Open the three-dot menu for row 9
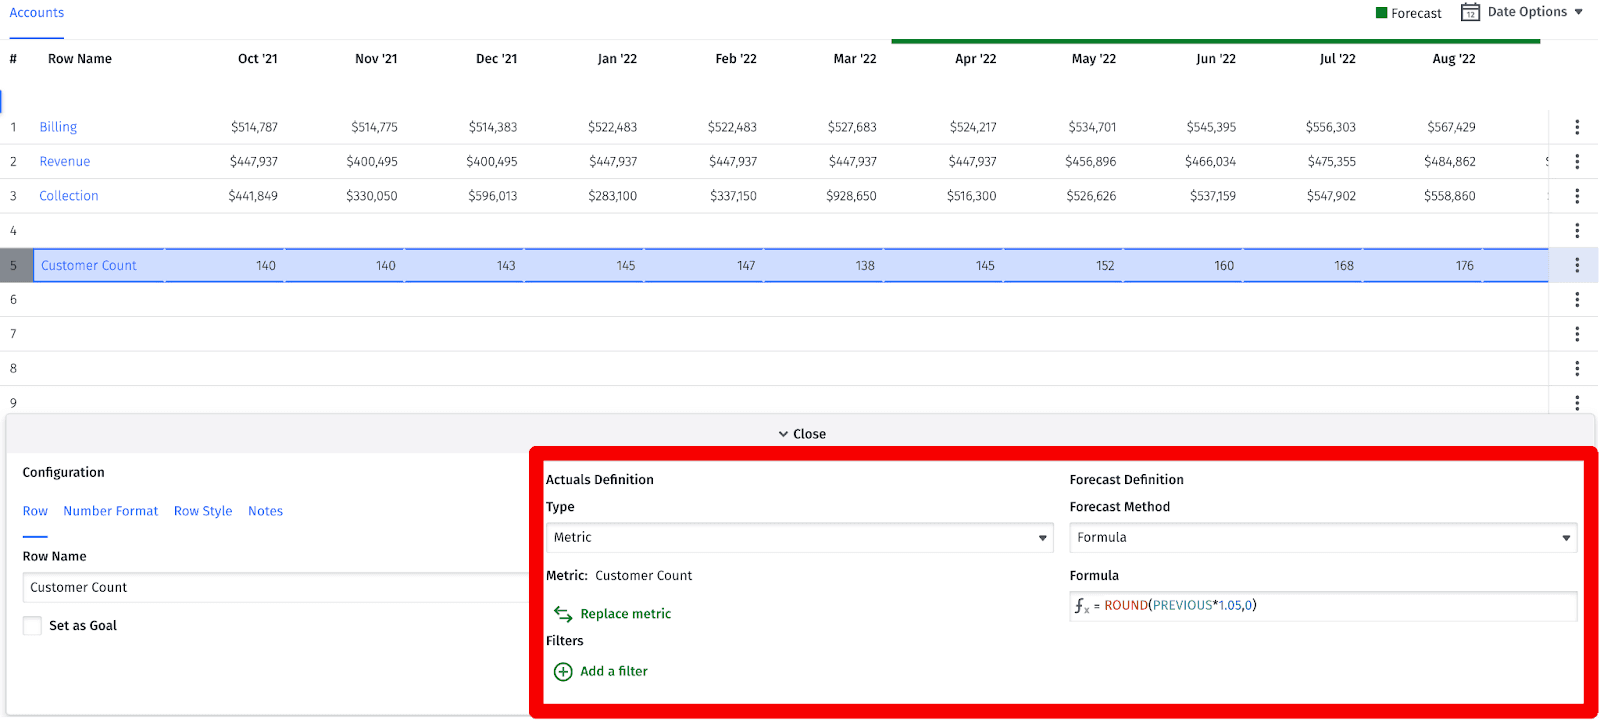This screenshot has width=1600, height=720. pyautogui.click(x=1577, y=402)
